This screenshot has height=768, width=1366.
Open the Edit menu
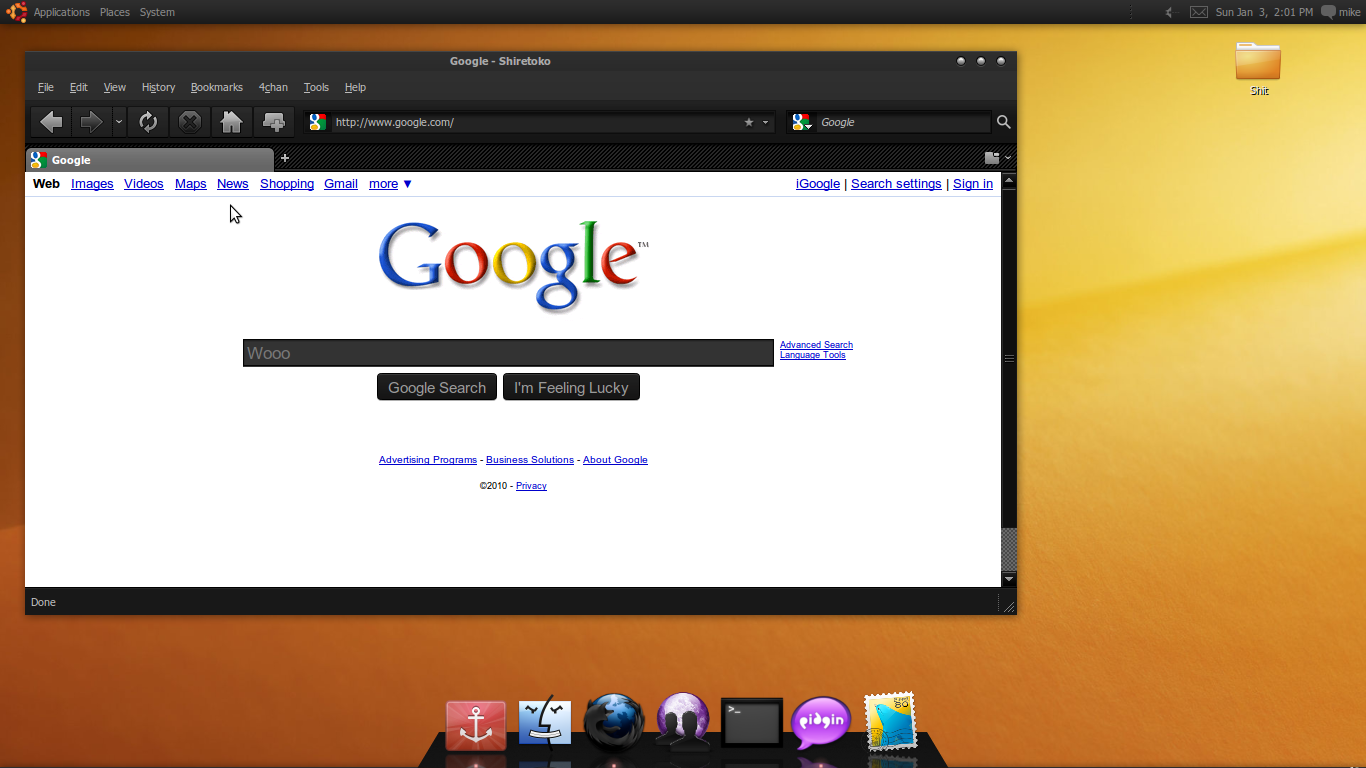pos(79,87)
